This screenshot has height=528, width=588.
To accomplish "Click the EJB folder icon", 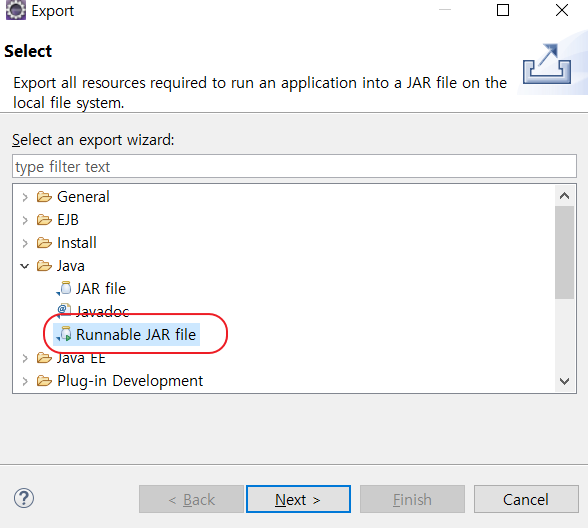I will [x=44, y=220].
